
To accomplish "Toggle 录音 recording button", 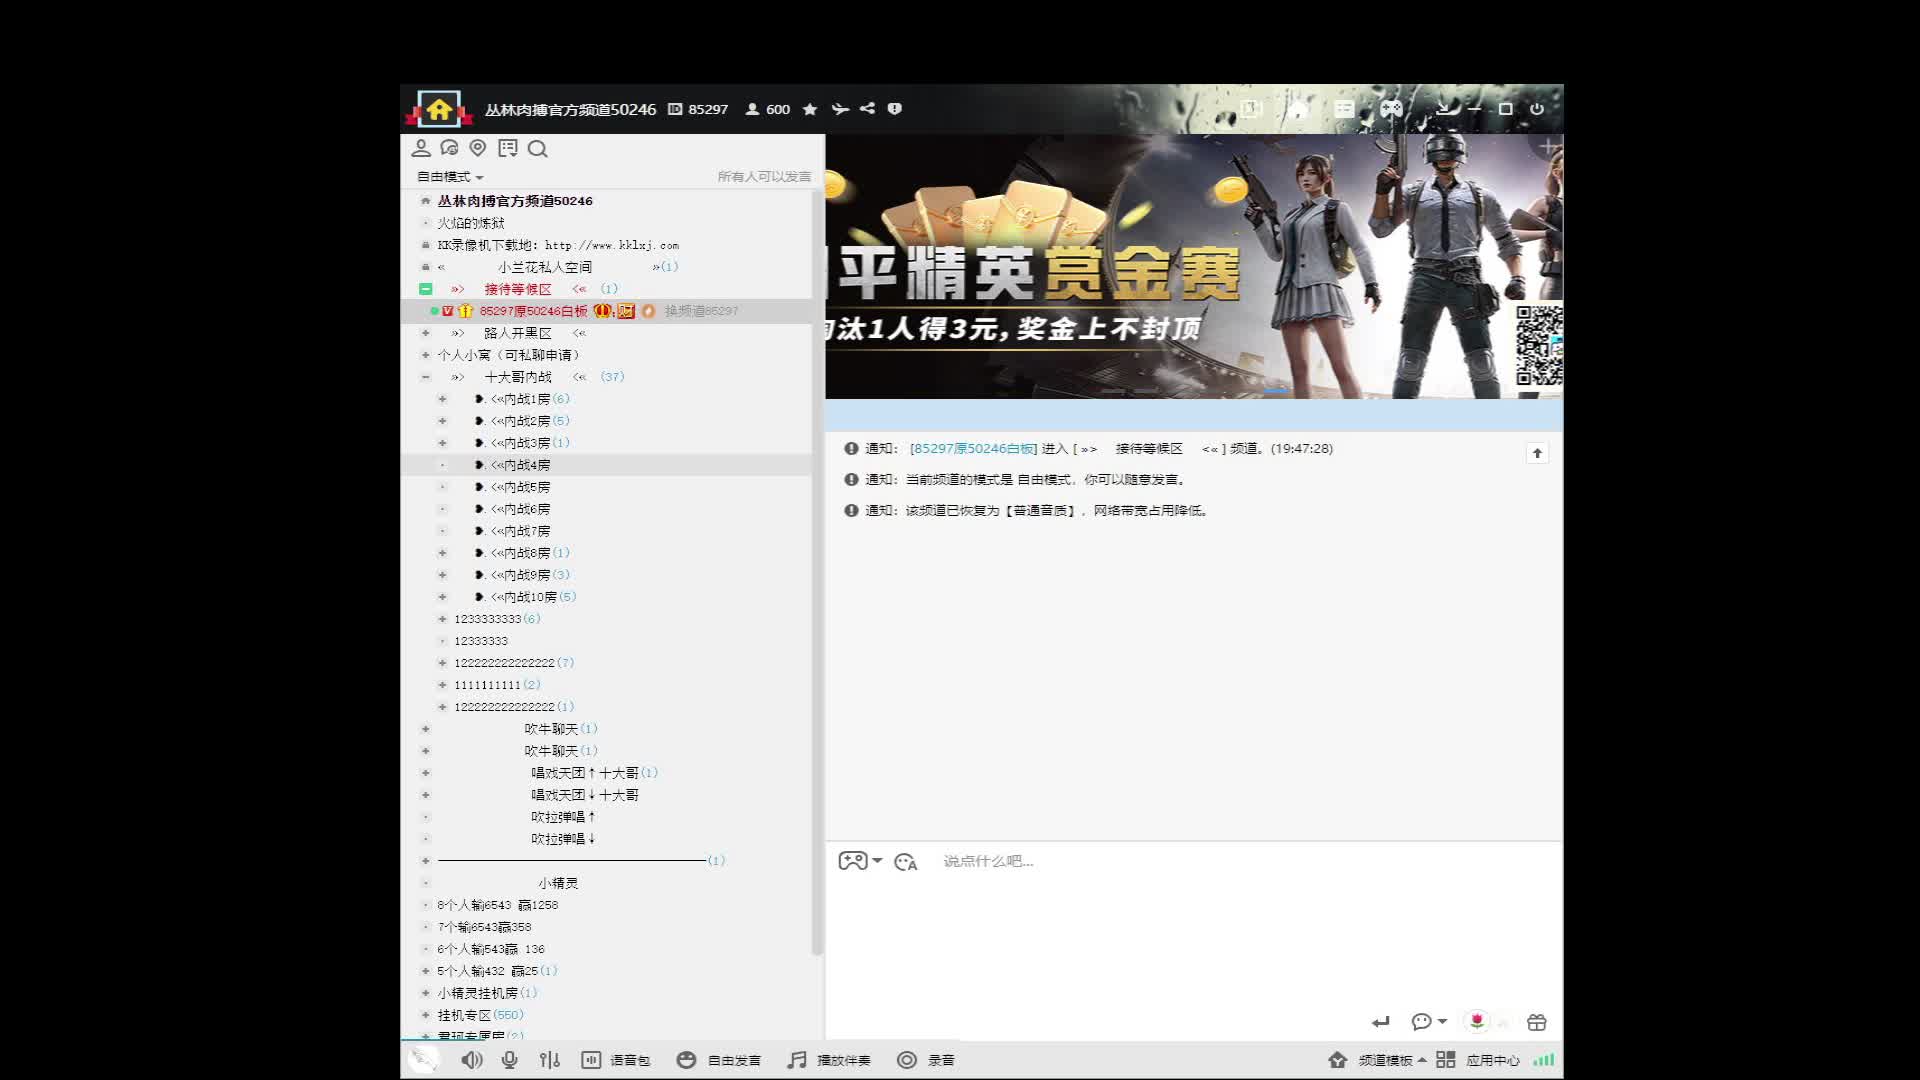I will pyautogui.click(x=926, y=1060).
